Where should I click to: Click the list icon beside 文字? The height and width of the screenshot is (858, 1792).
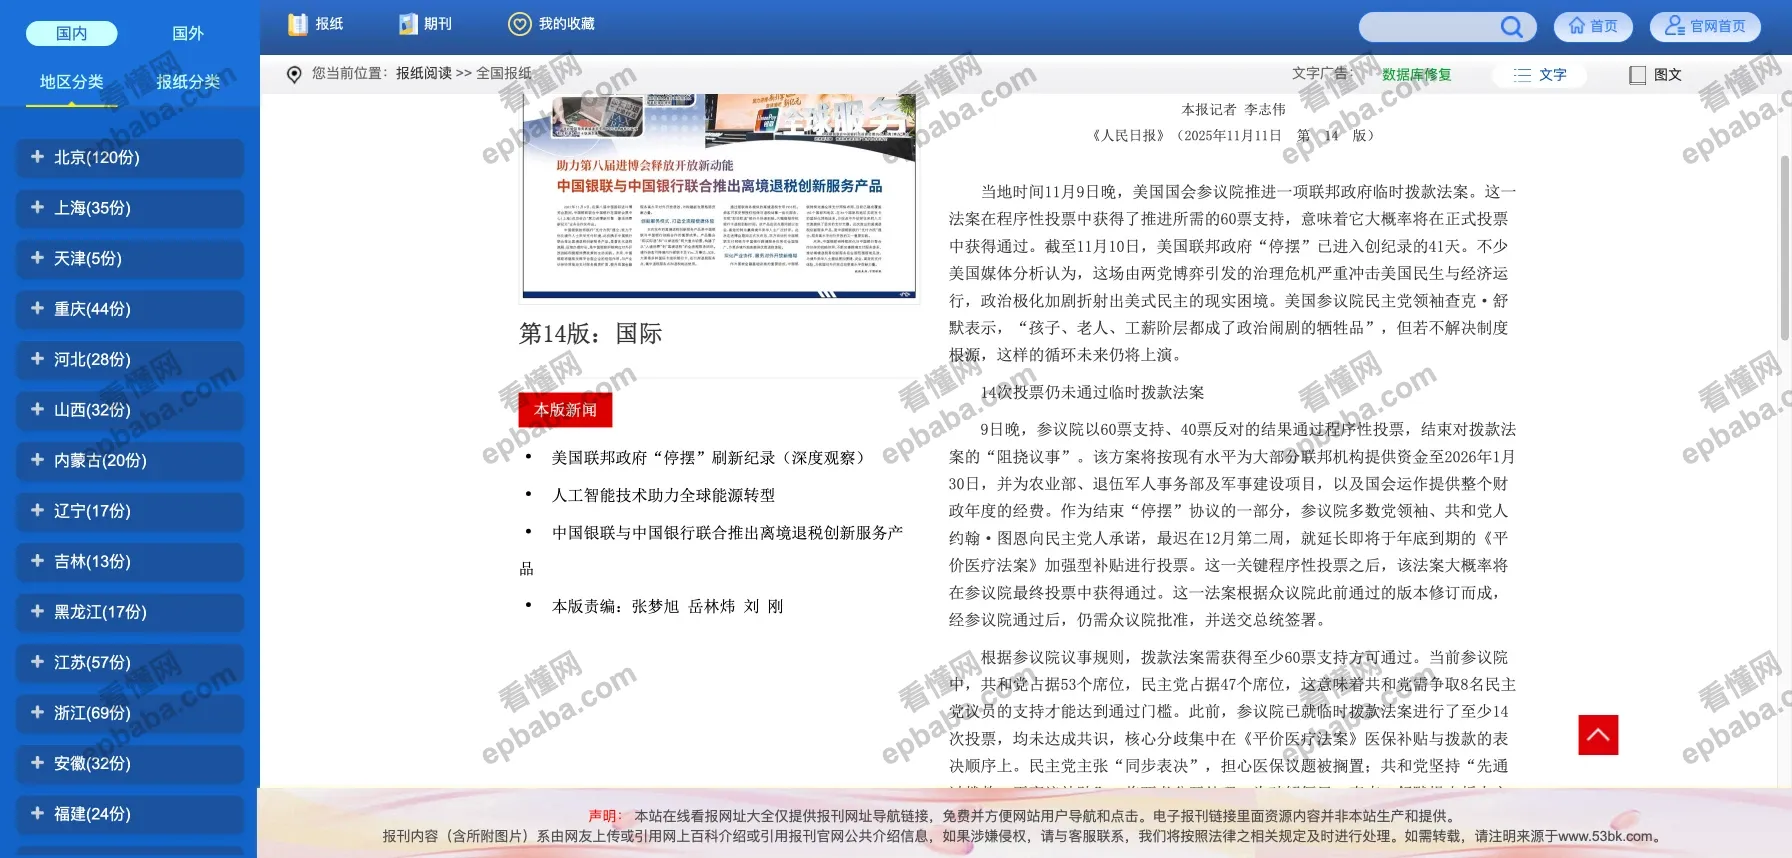[x=1522, y=75]
